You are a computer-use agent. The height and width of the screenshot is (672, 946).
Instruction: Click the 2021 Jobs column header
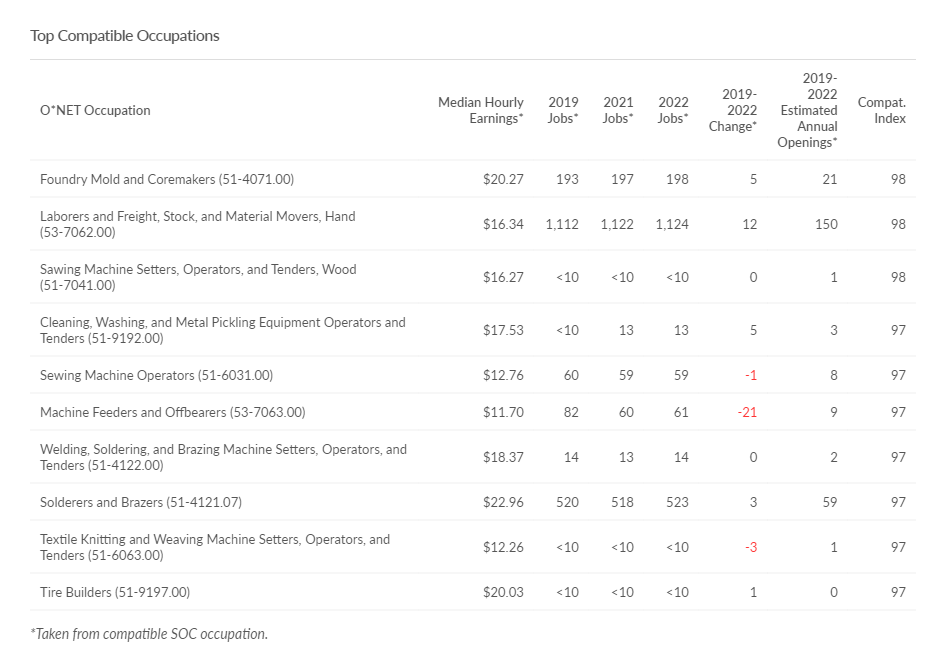tap(618, 110)
